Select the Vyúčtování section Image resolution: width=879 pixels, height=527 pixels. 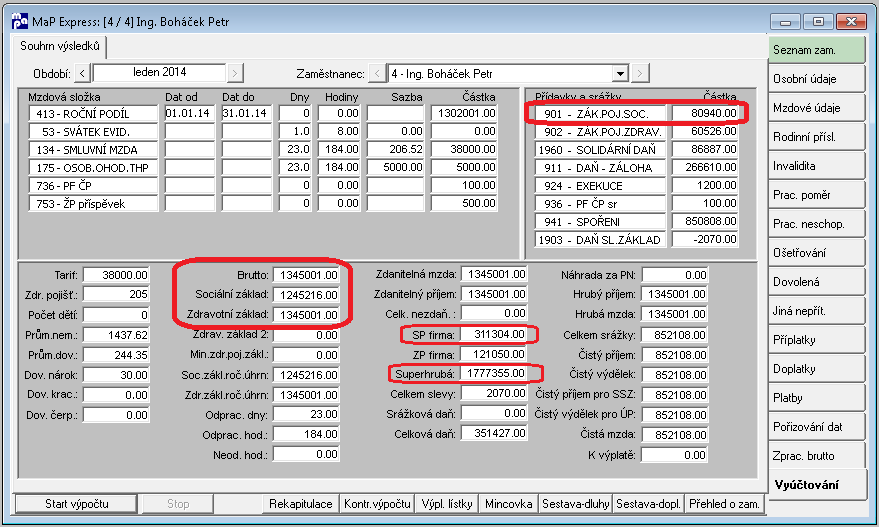tap(817, 485)
